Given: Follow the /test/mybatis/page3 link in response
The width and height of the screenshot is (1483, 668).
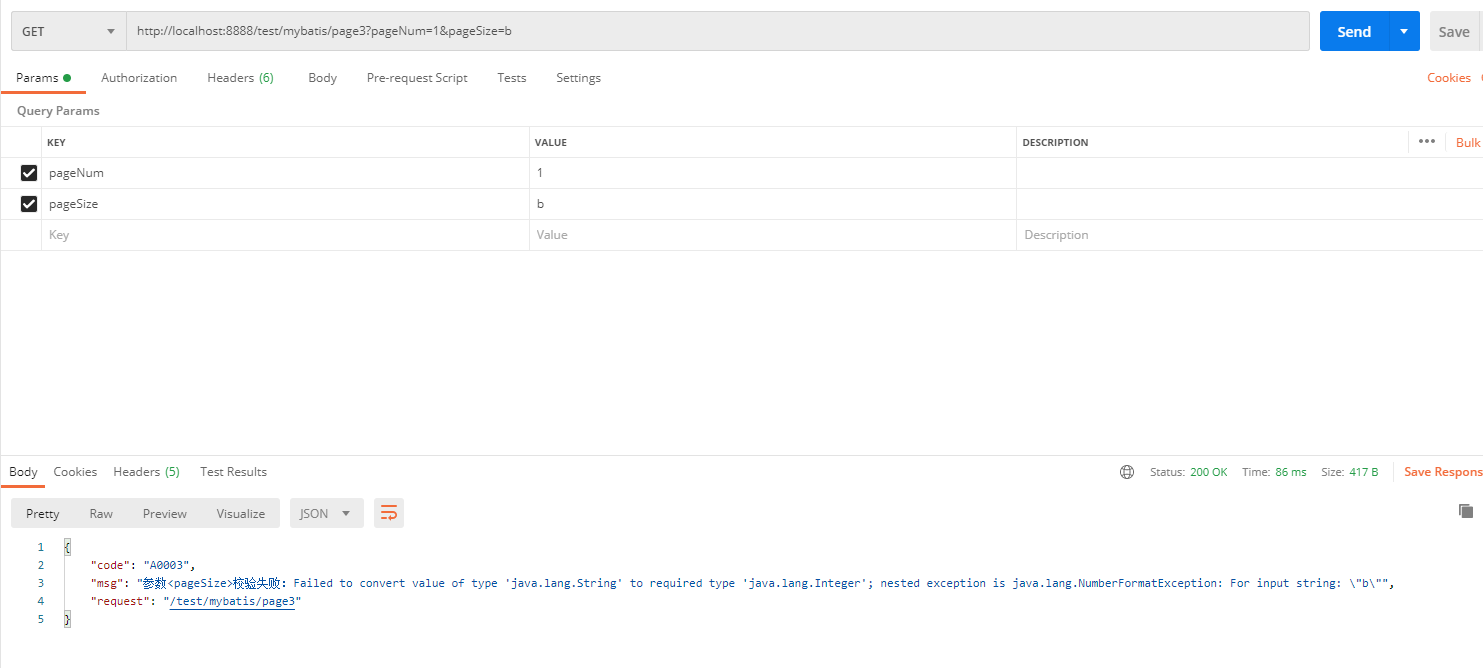Looking at the screenshot, I should point(232,601).
